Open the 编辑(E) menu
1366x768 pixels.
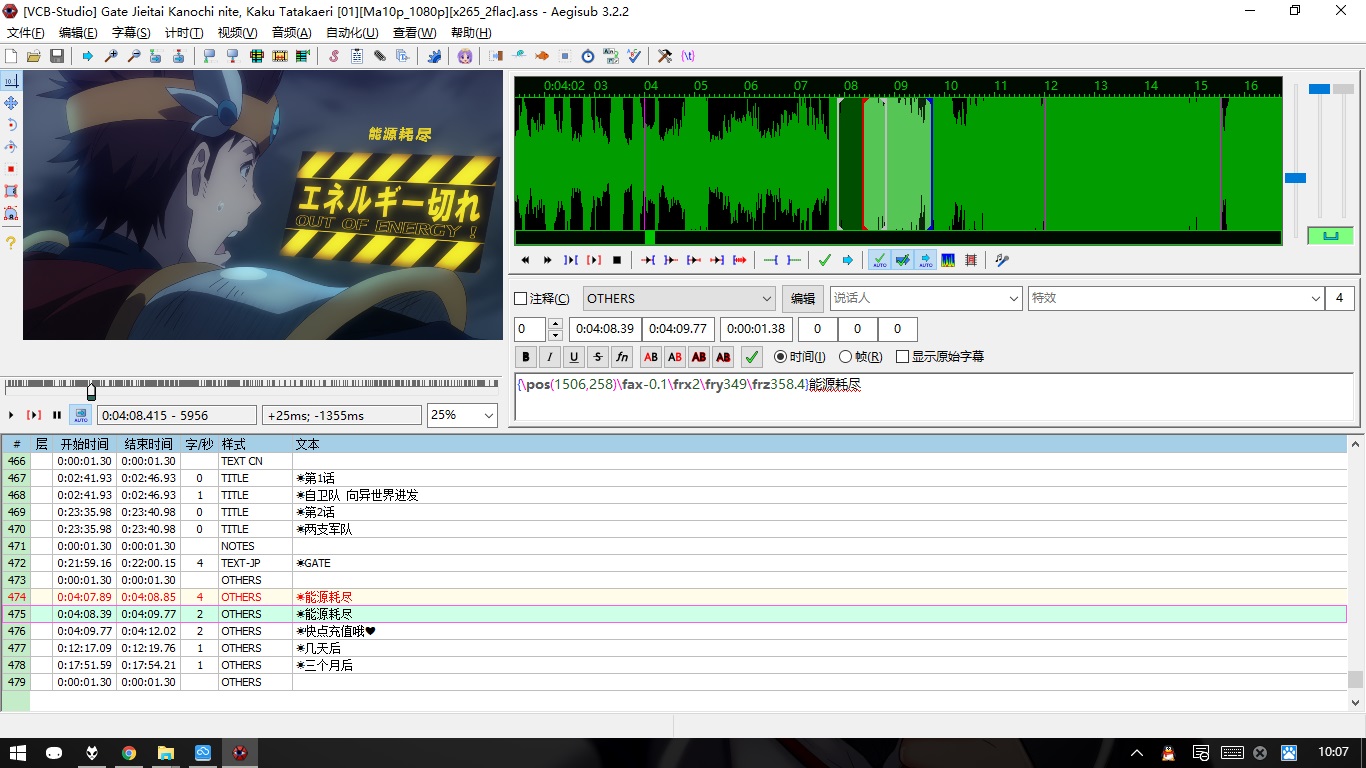78,33
